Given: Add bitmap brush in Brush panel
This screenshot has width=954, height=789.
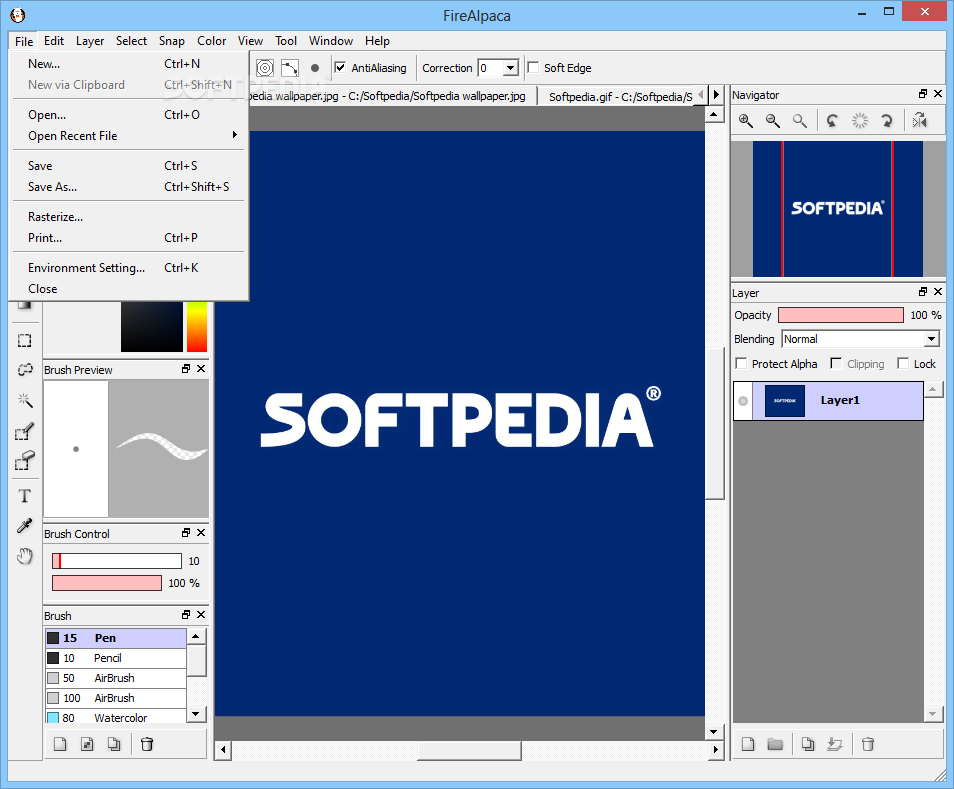Looking at the screenshot, I should (x=87, y=744).
